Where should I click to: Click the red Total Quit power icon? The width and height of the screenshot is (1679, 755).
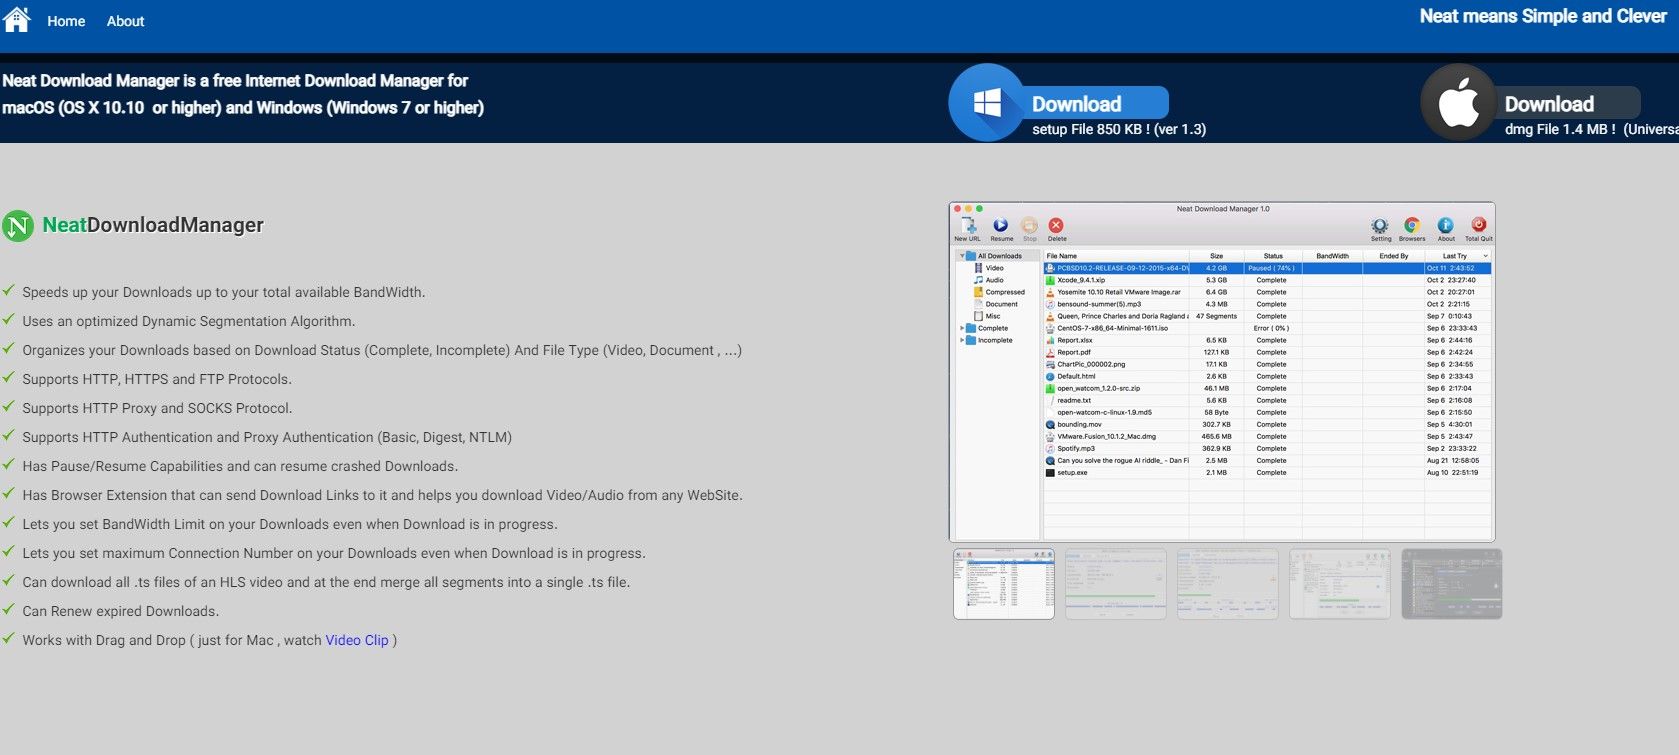pyautogui.click(x=1479, y=226)
